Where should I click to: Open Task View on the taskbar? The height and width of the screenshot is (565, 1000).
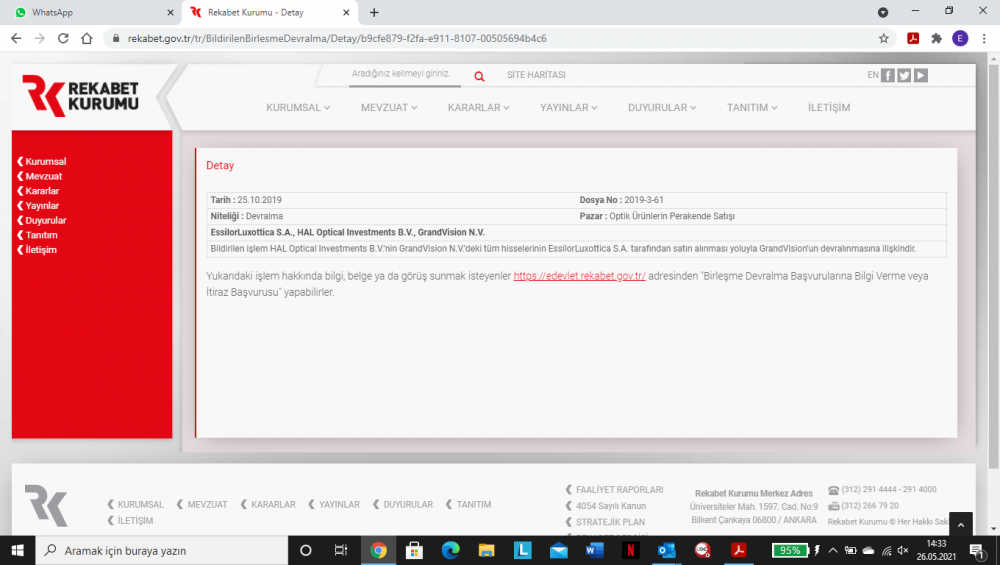tap(341, 550)
